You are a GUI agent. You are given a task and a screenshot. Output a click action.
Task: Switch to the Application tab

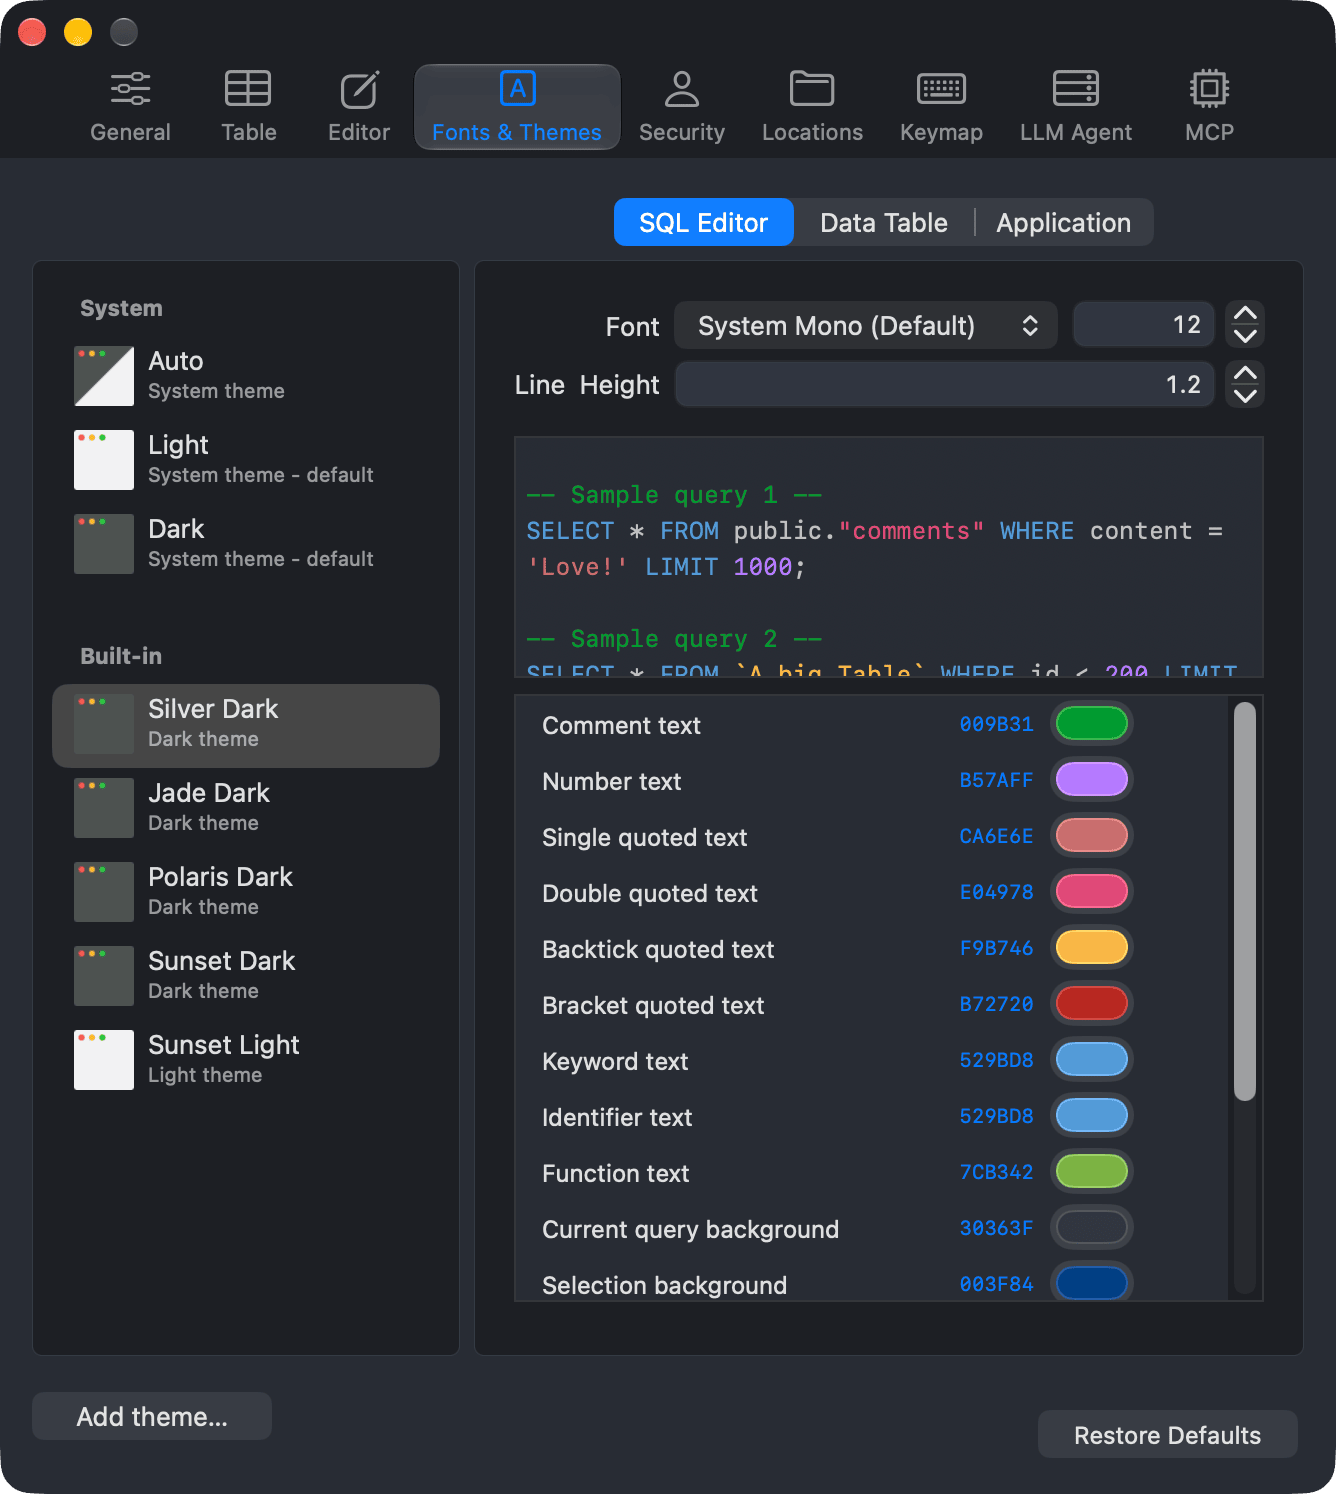[1064, 222]
